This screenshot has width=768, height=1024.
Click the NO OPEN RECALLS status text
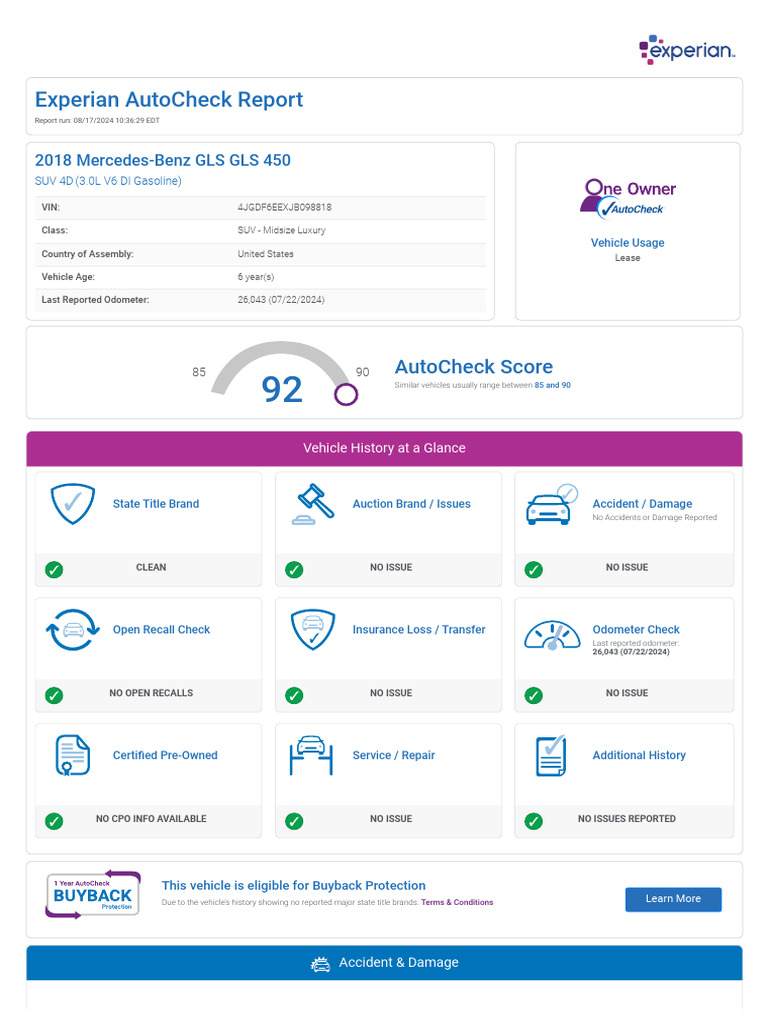151,693
